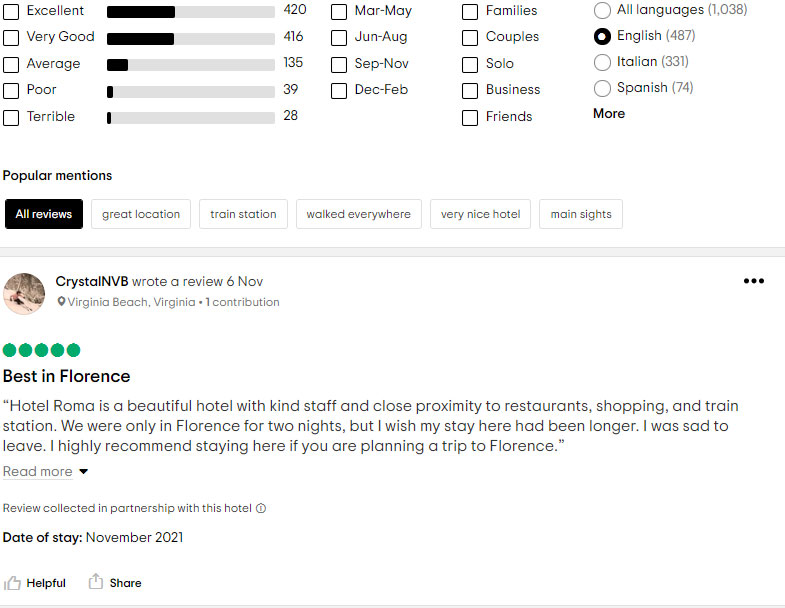Select All languages radio option

(x=602, y=10)
